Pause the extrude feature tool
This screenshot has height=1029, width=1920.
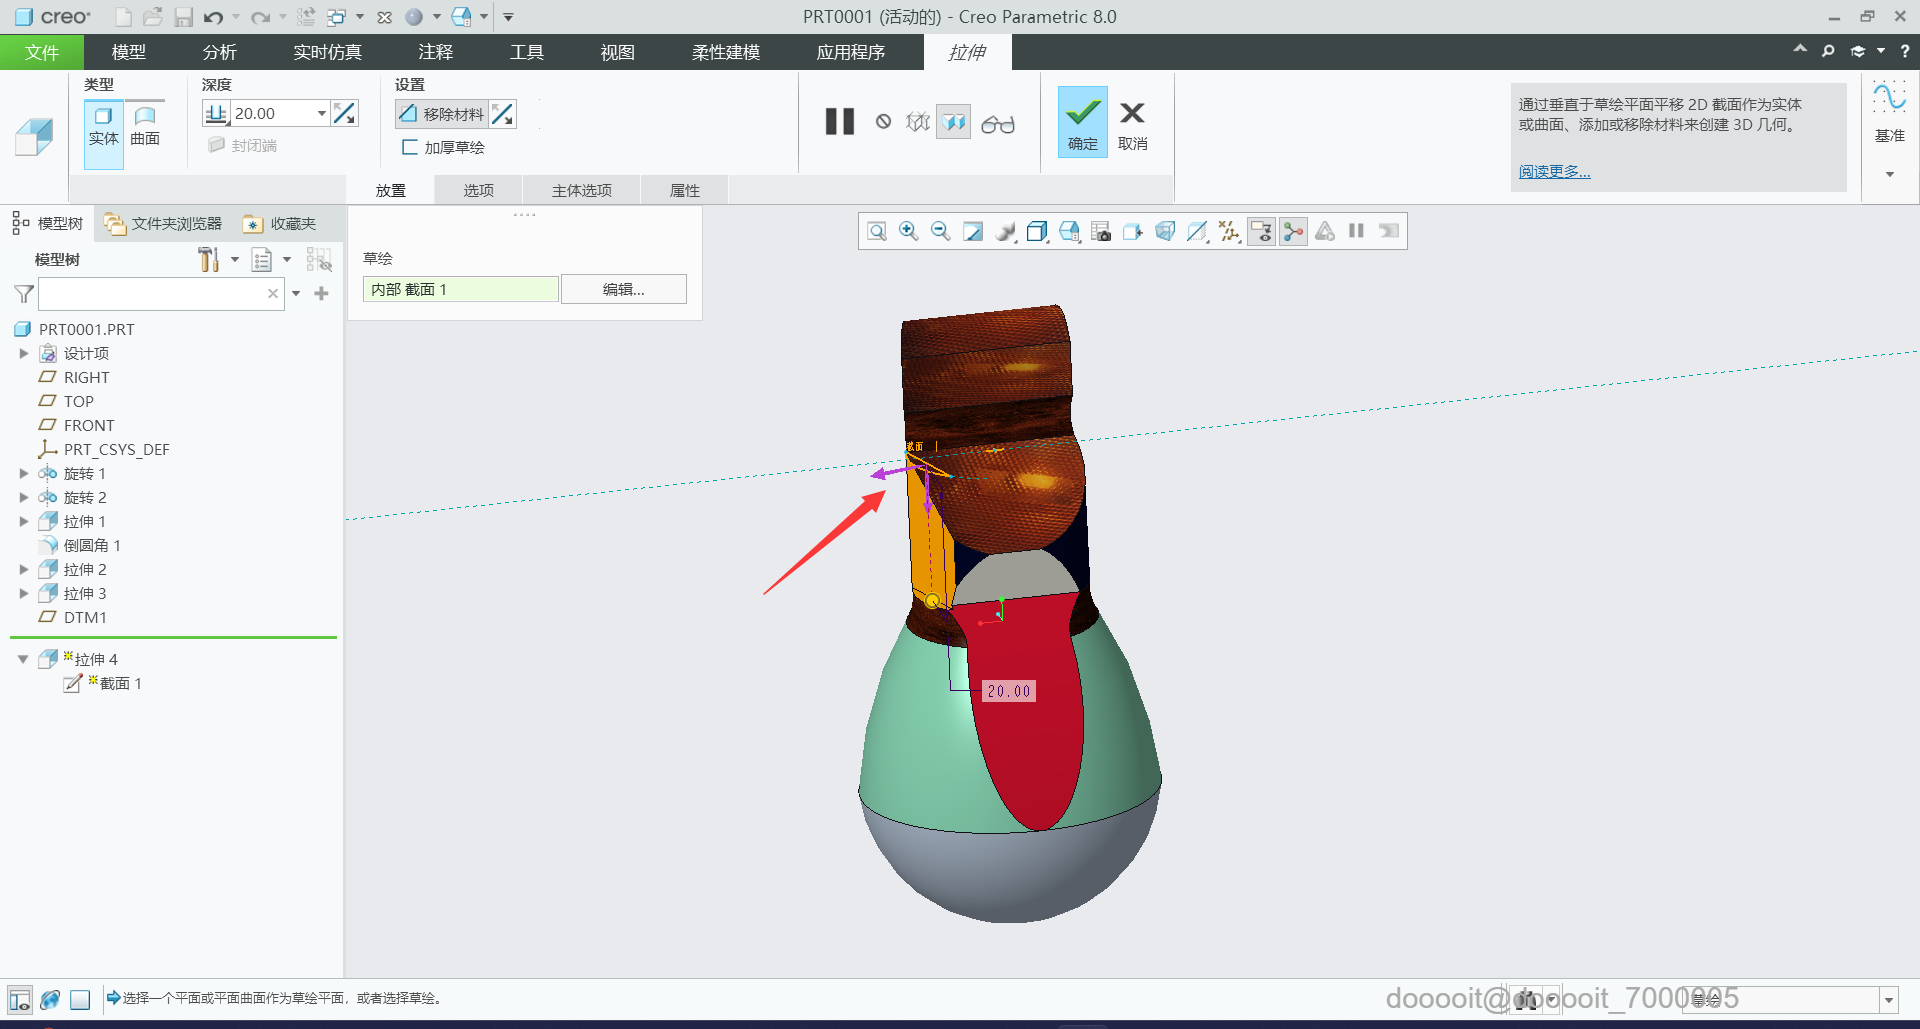coord(839,122)
